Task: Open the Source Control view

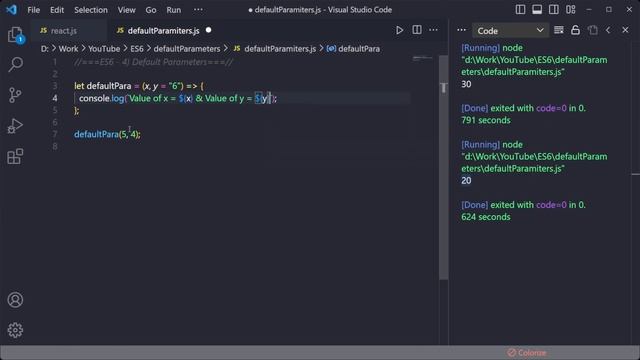Action: [15, 95]
